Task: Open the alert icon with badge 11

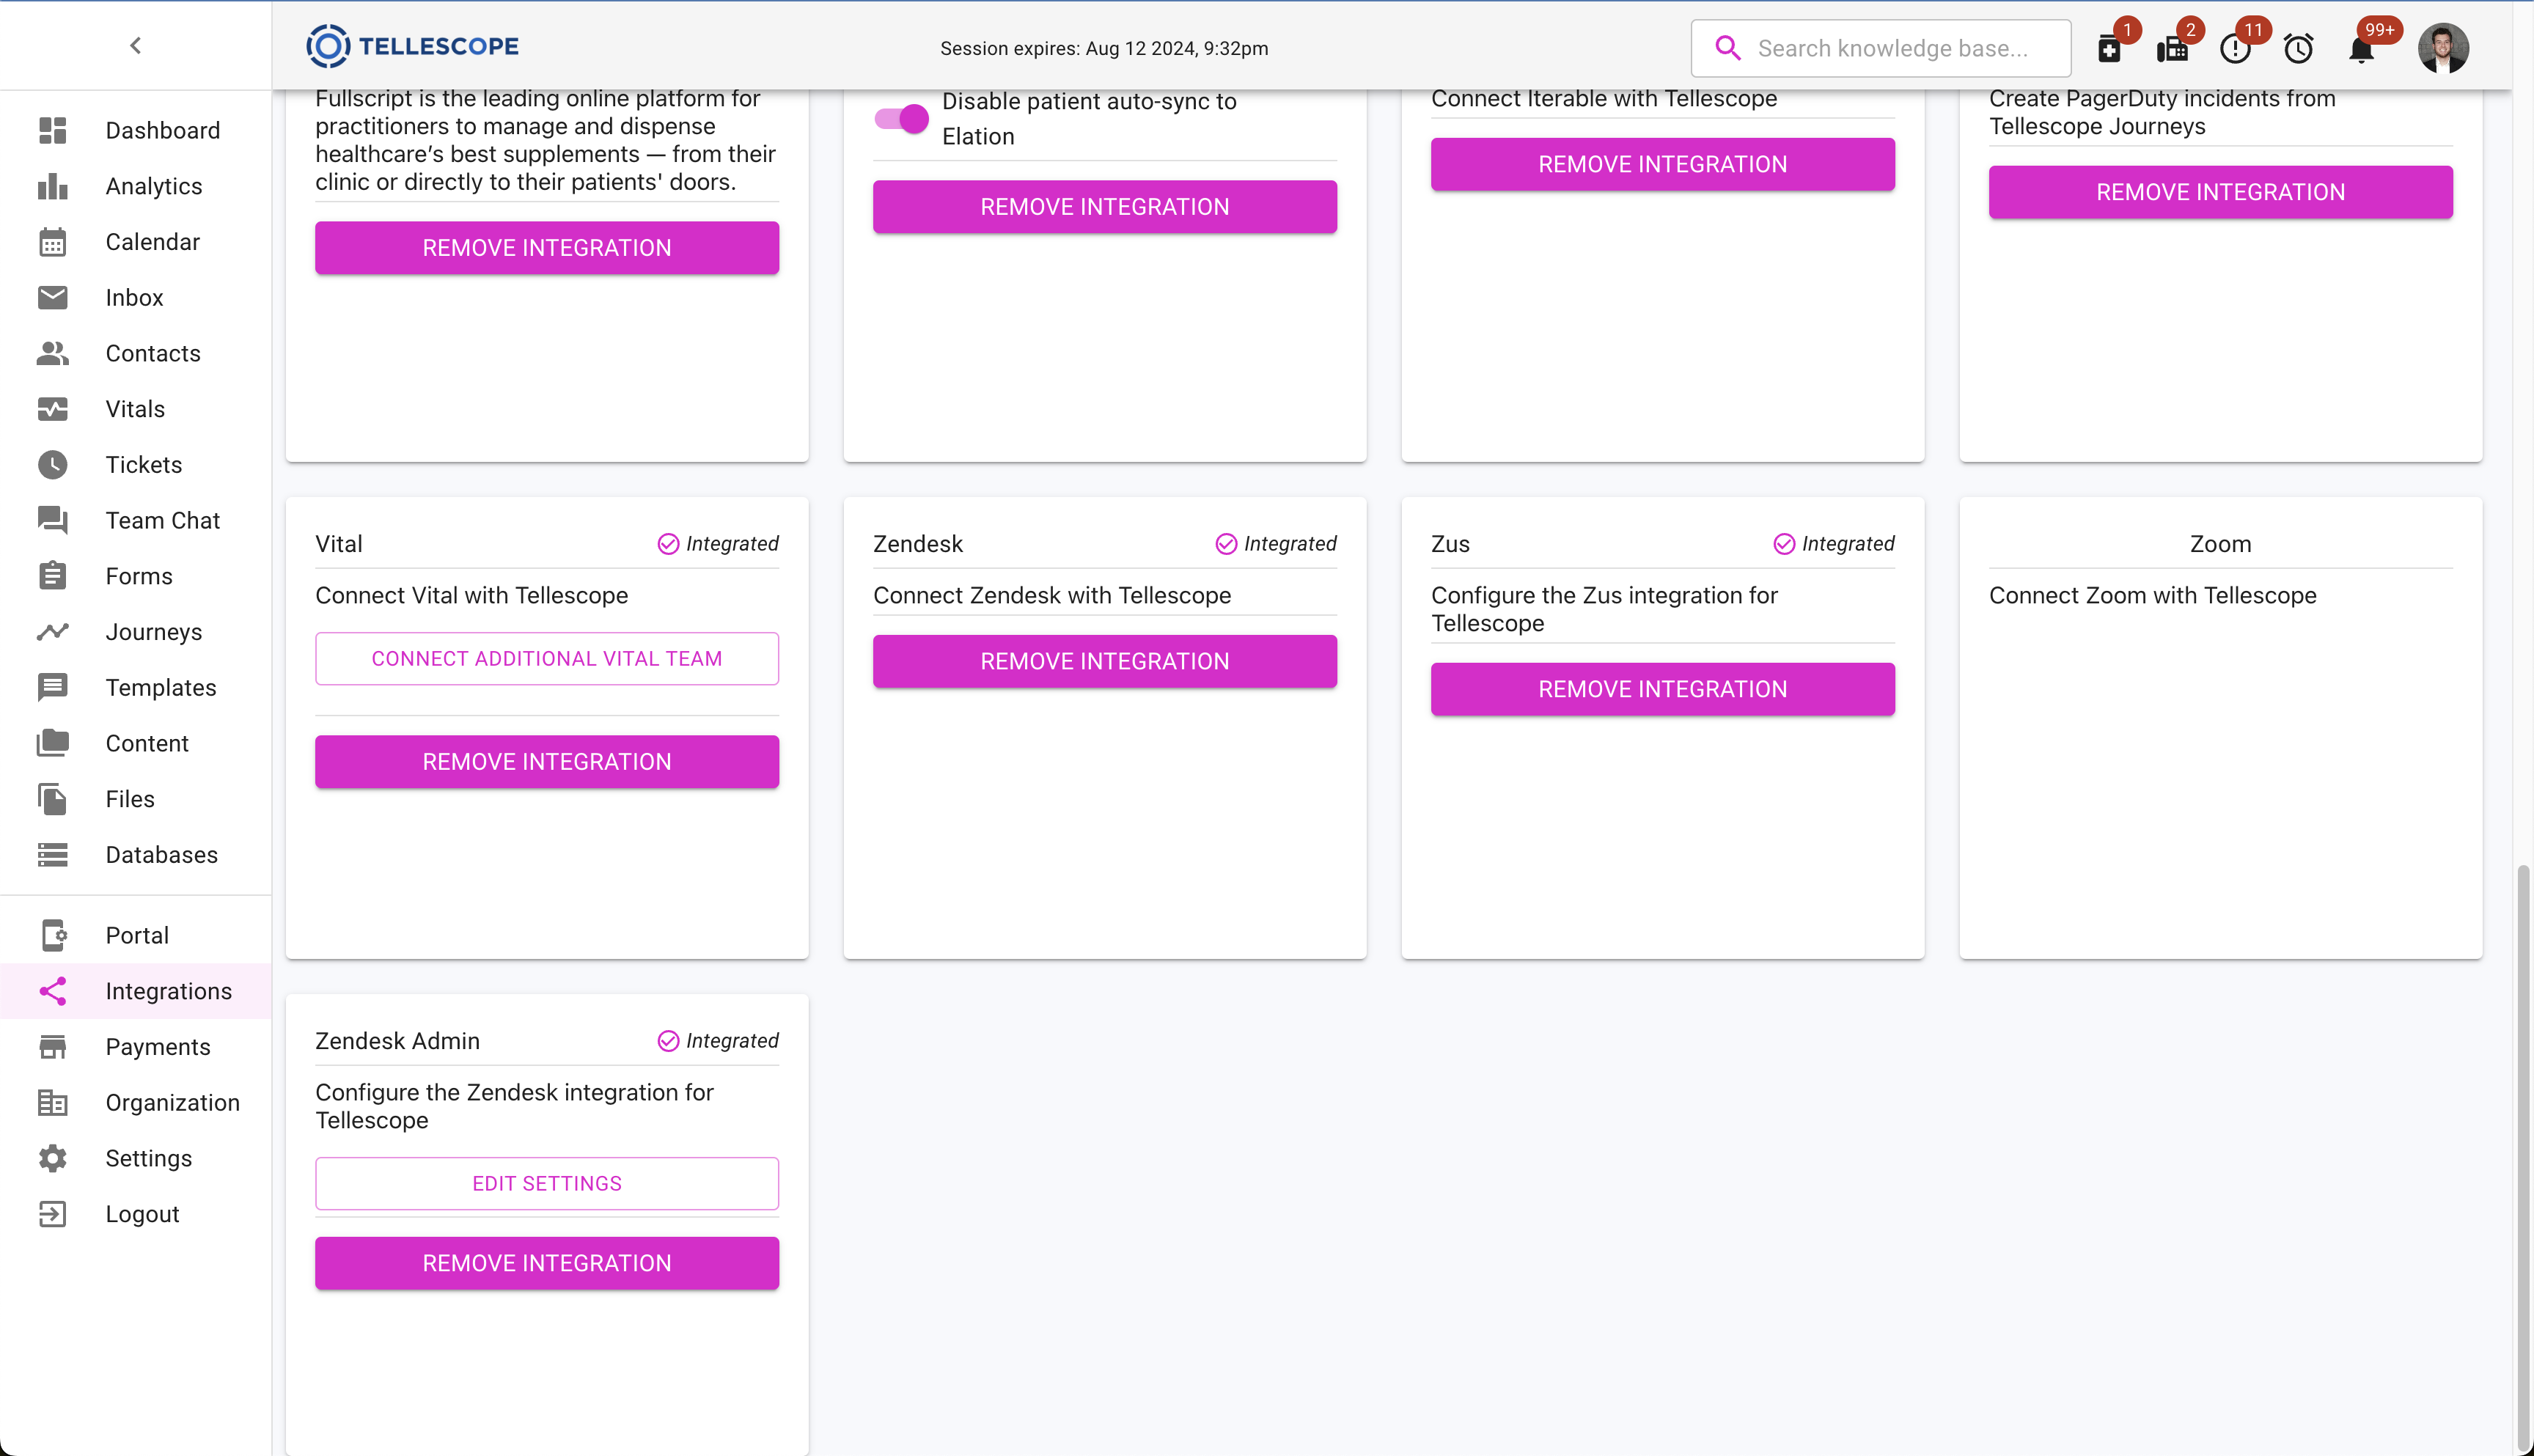Action: [2235, 48]
